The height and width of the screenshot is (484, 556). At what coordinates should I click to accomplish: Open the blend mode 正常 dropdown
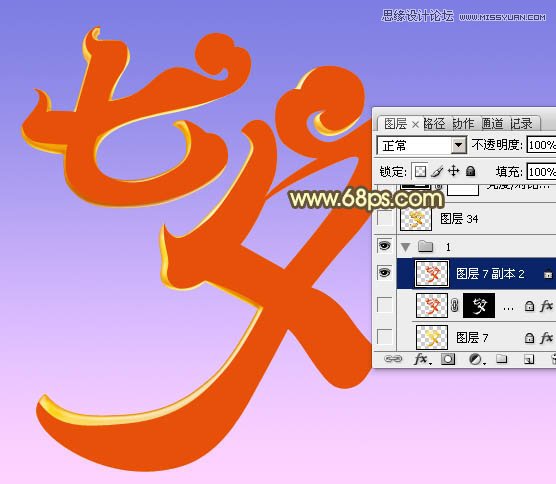421,145
